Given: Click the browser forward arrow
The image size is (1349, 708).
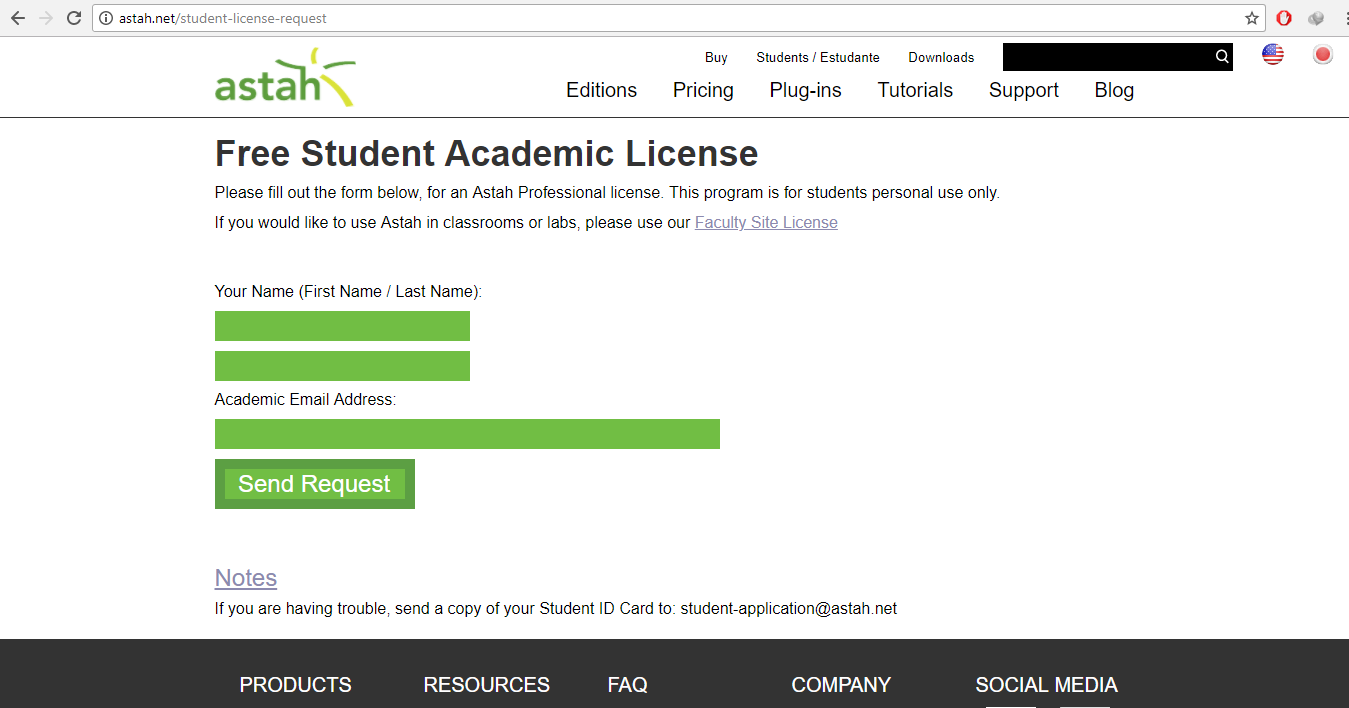Looking at the screenshot, I should 45,18.
